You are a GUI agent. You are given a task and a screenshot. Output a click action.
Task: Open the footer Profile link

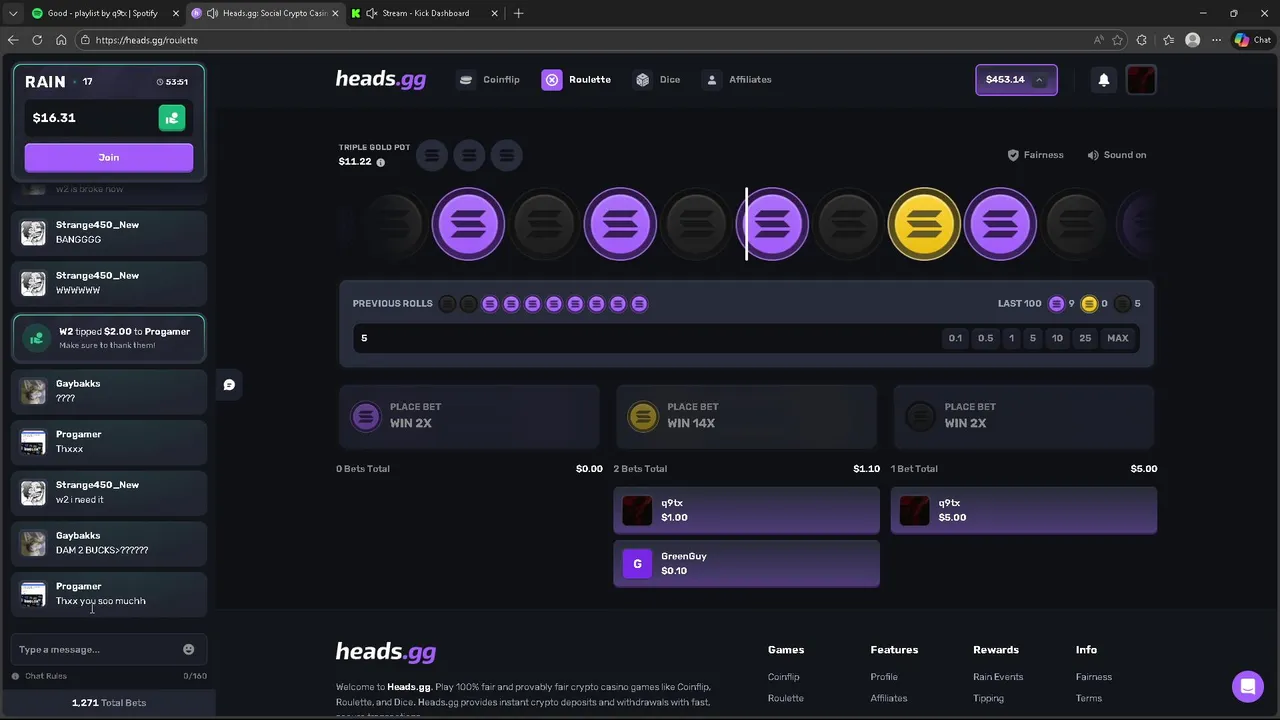(x=884, y=677)
